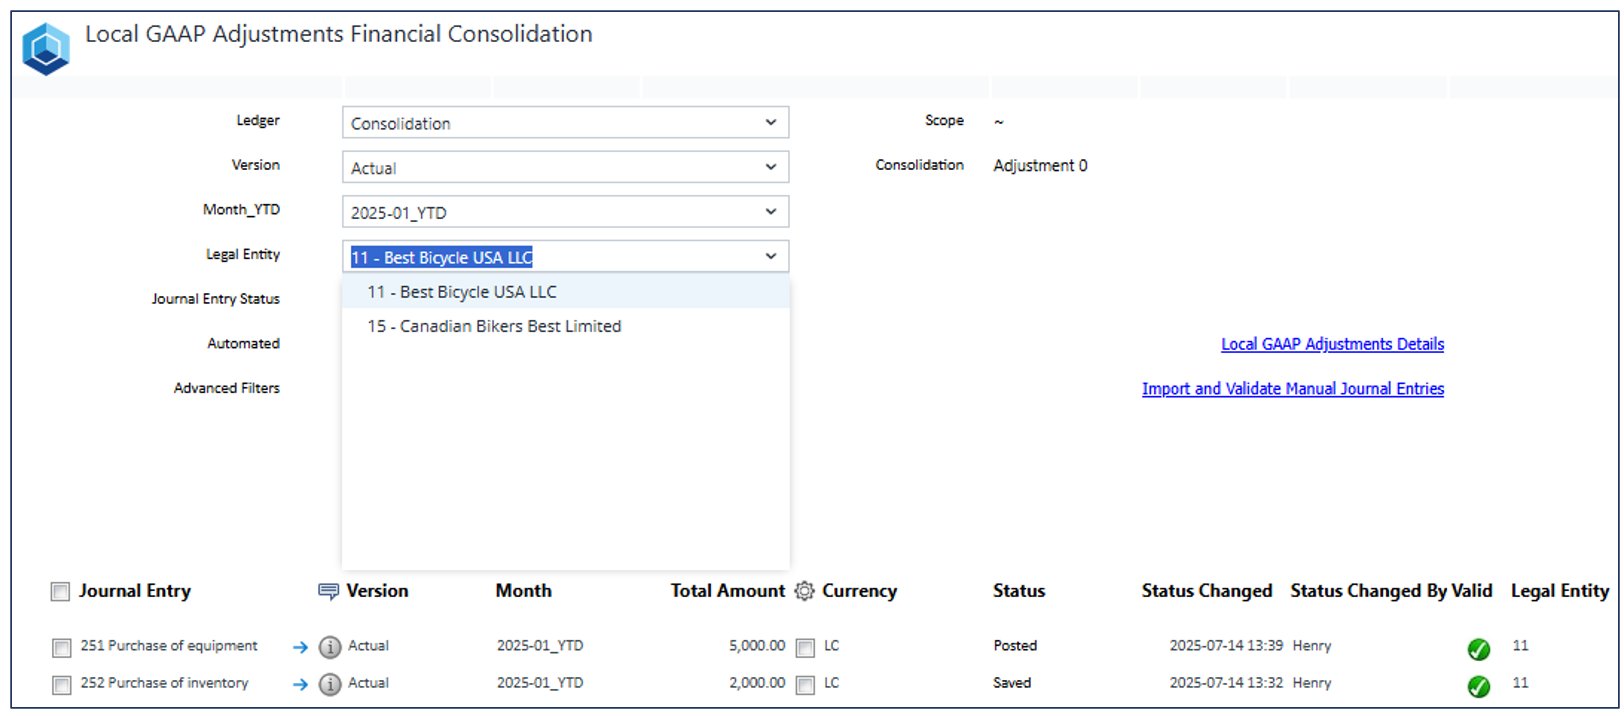Click the Adjustment 0 consolidation value
Image resolution: width=1624 pixels, height=716 pixels.
coord(1040,166)
